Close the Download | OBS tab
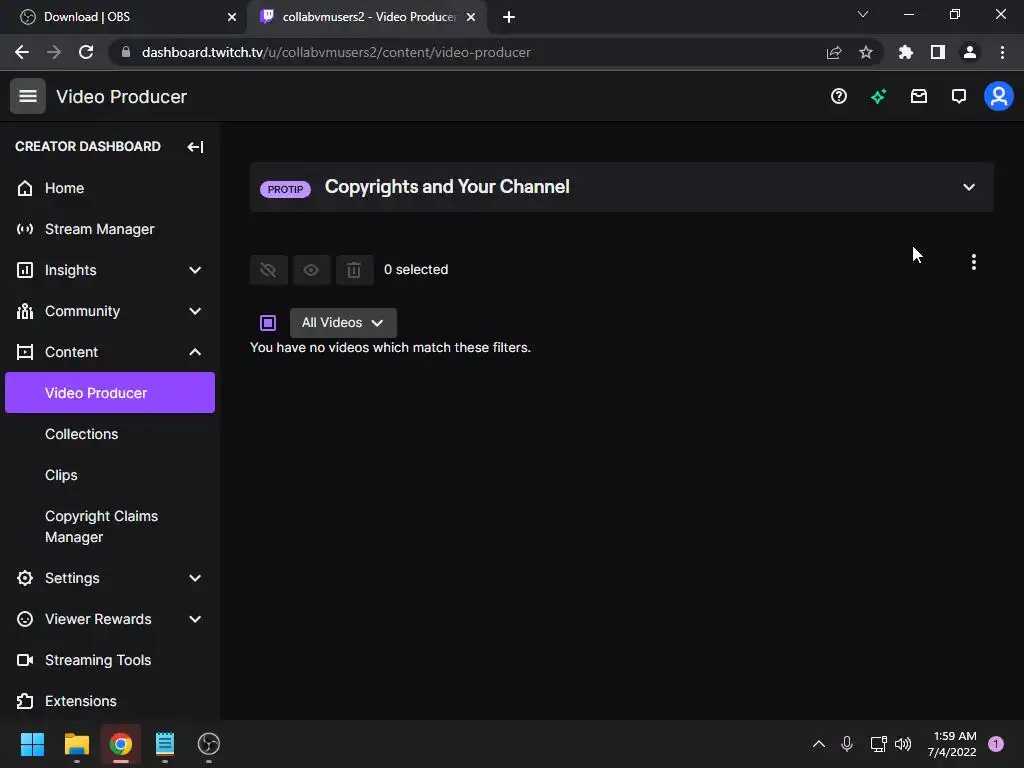This screenshot has width=1024, height=768. point(232,17)
